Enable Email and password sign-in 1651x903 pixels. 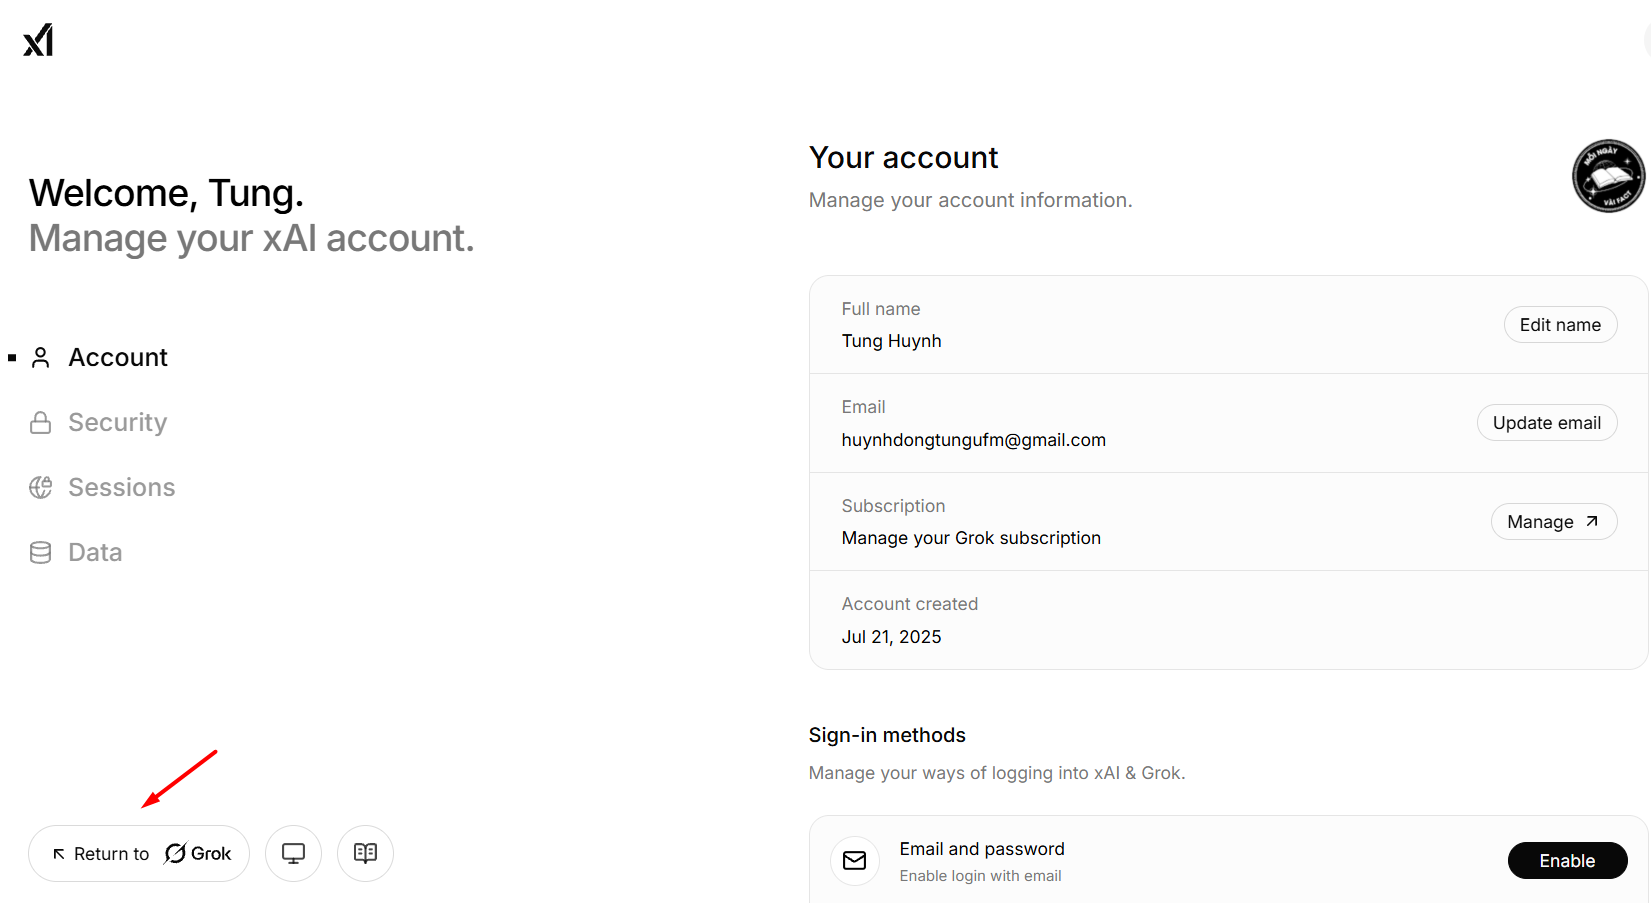click(x=1567, y=861)
